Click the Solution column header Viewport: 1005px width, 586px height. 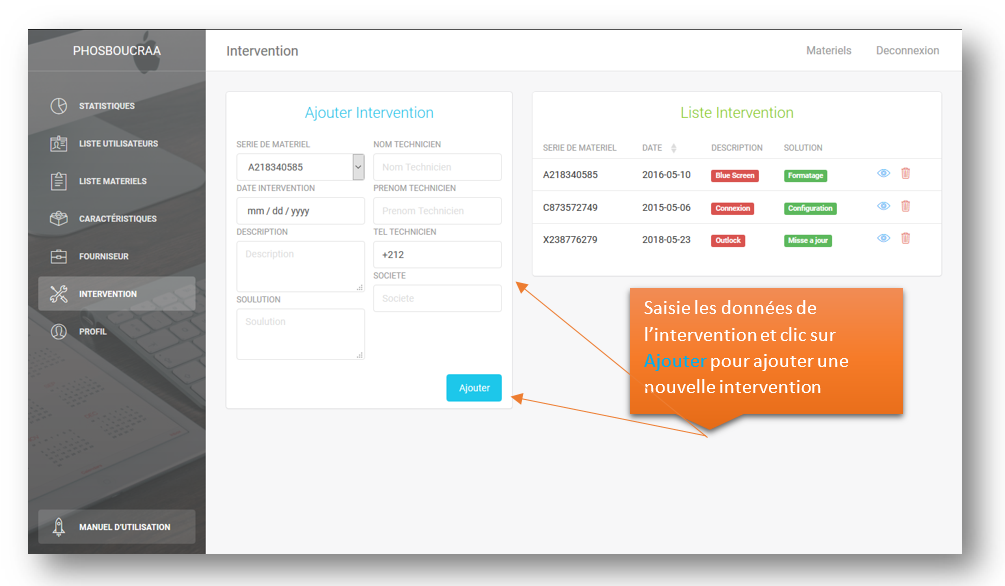click(803, 148)
